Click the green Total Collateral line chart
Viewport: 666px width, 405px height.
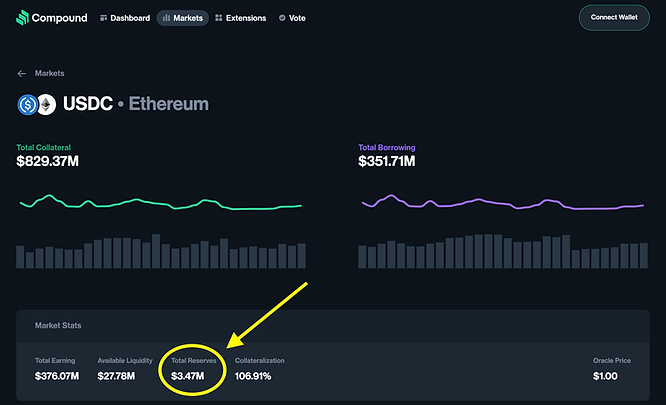[161, 202]
